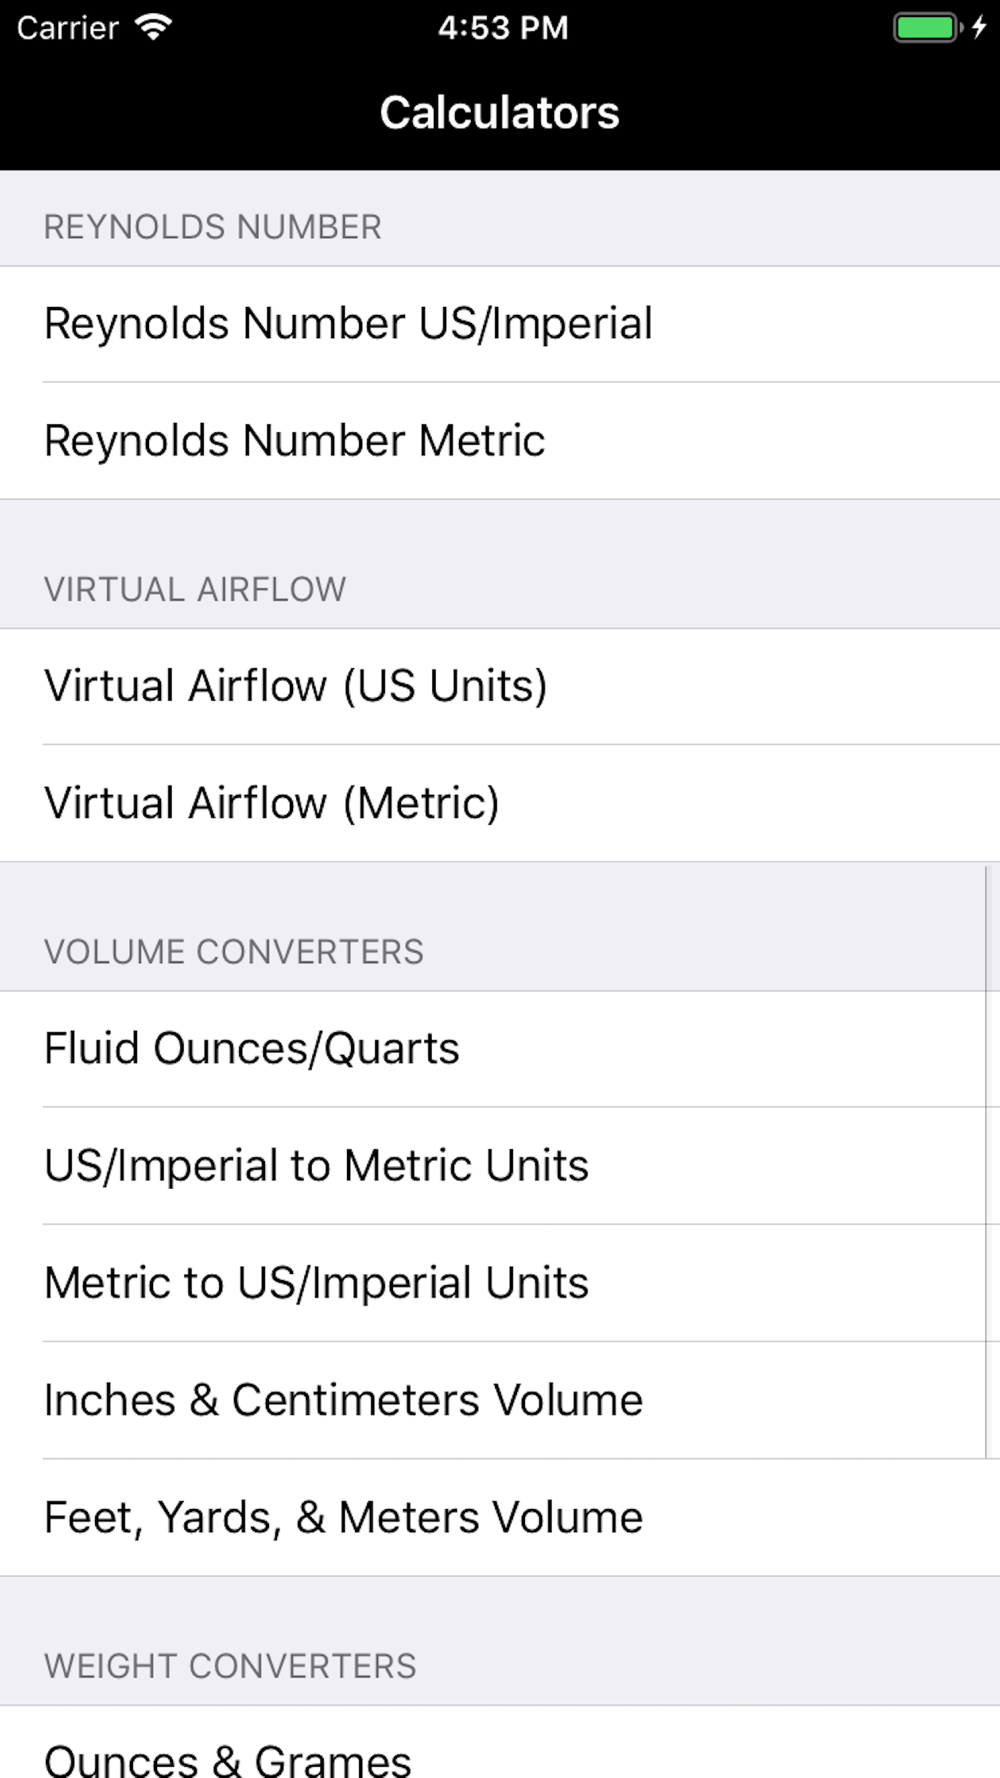Select Virtual Airflow (US Units)
The image size is (1000, 1778).
500,687
